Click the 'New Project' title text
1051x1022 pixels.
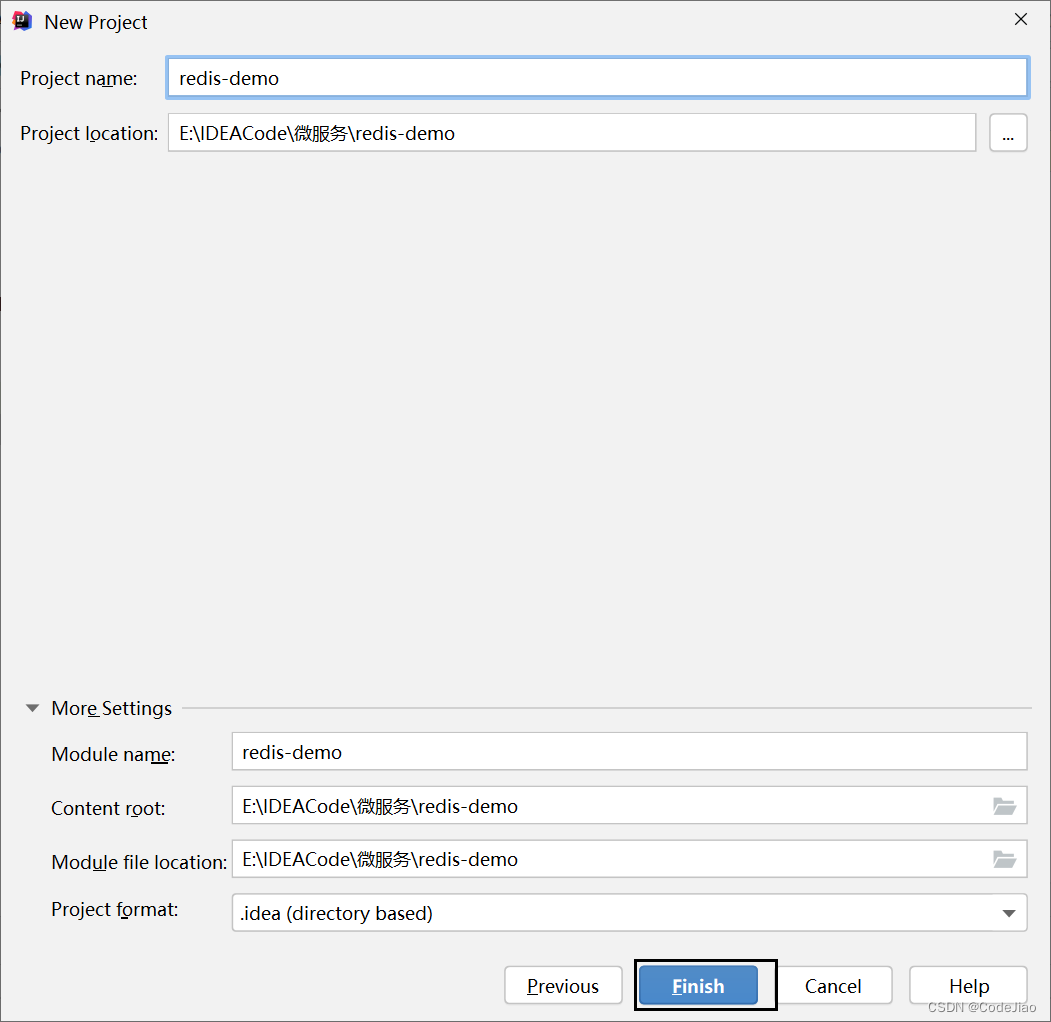[x=96, y=22]
